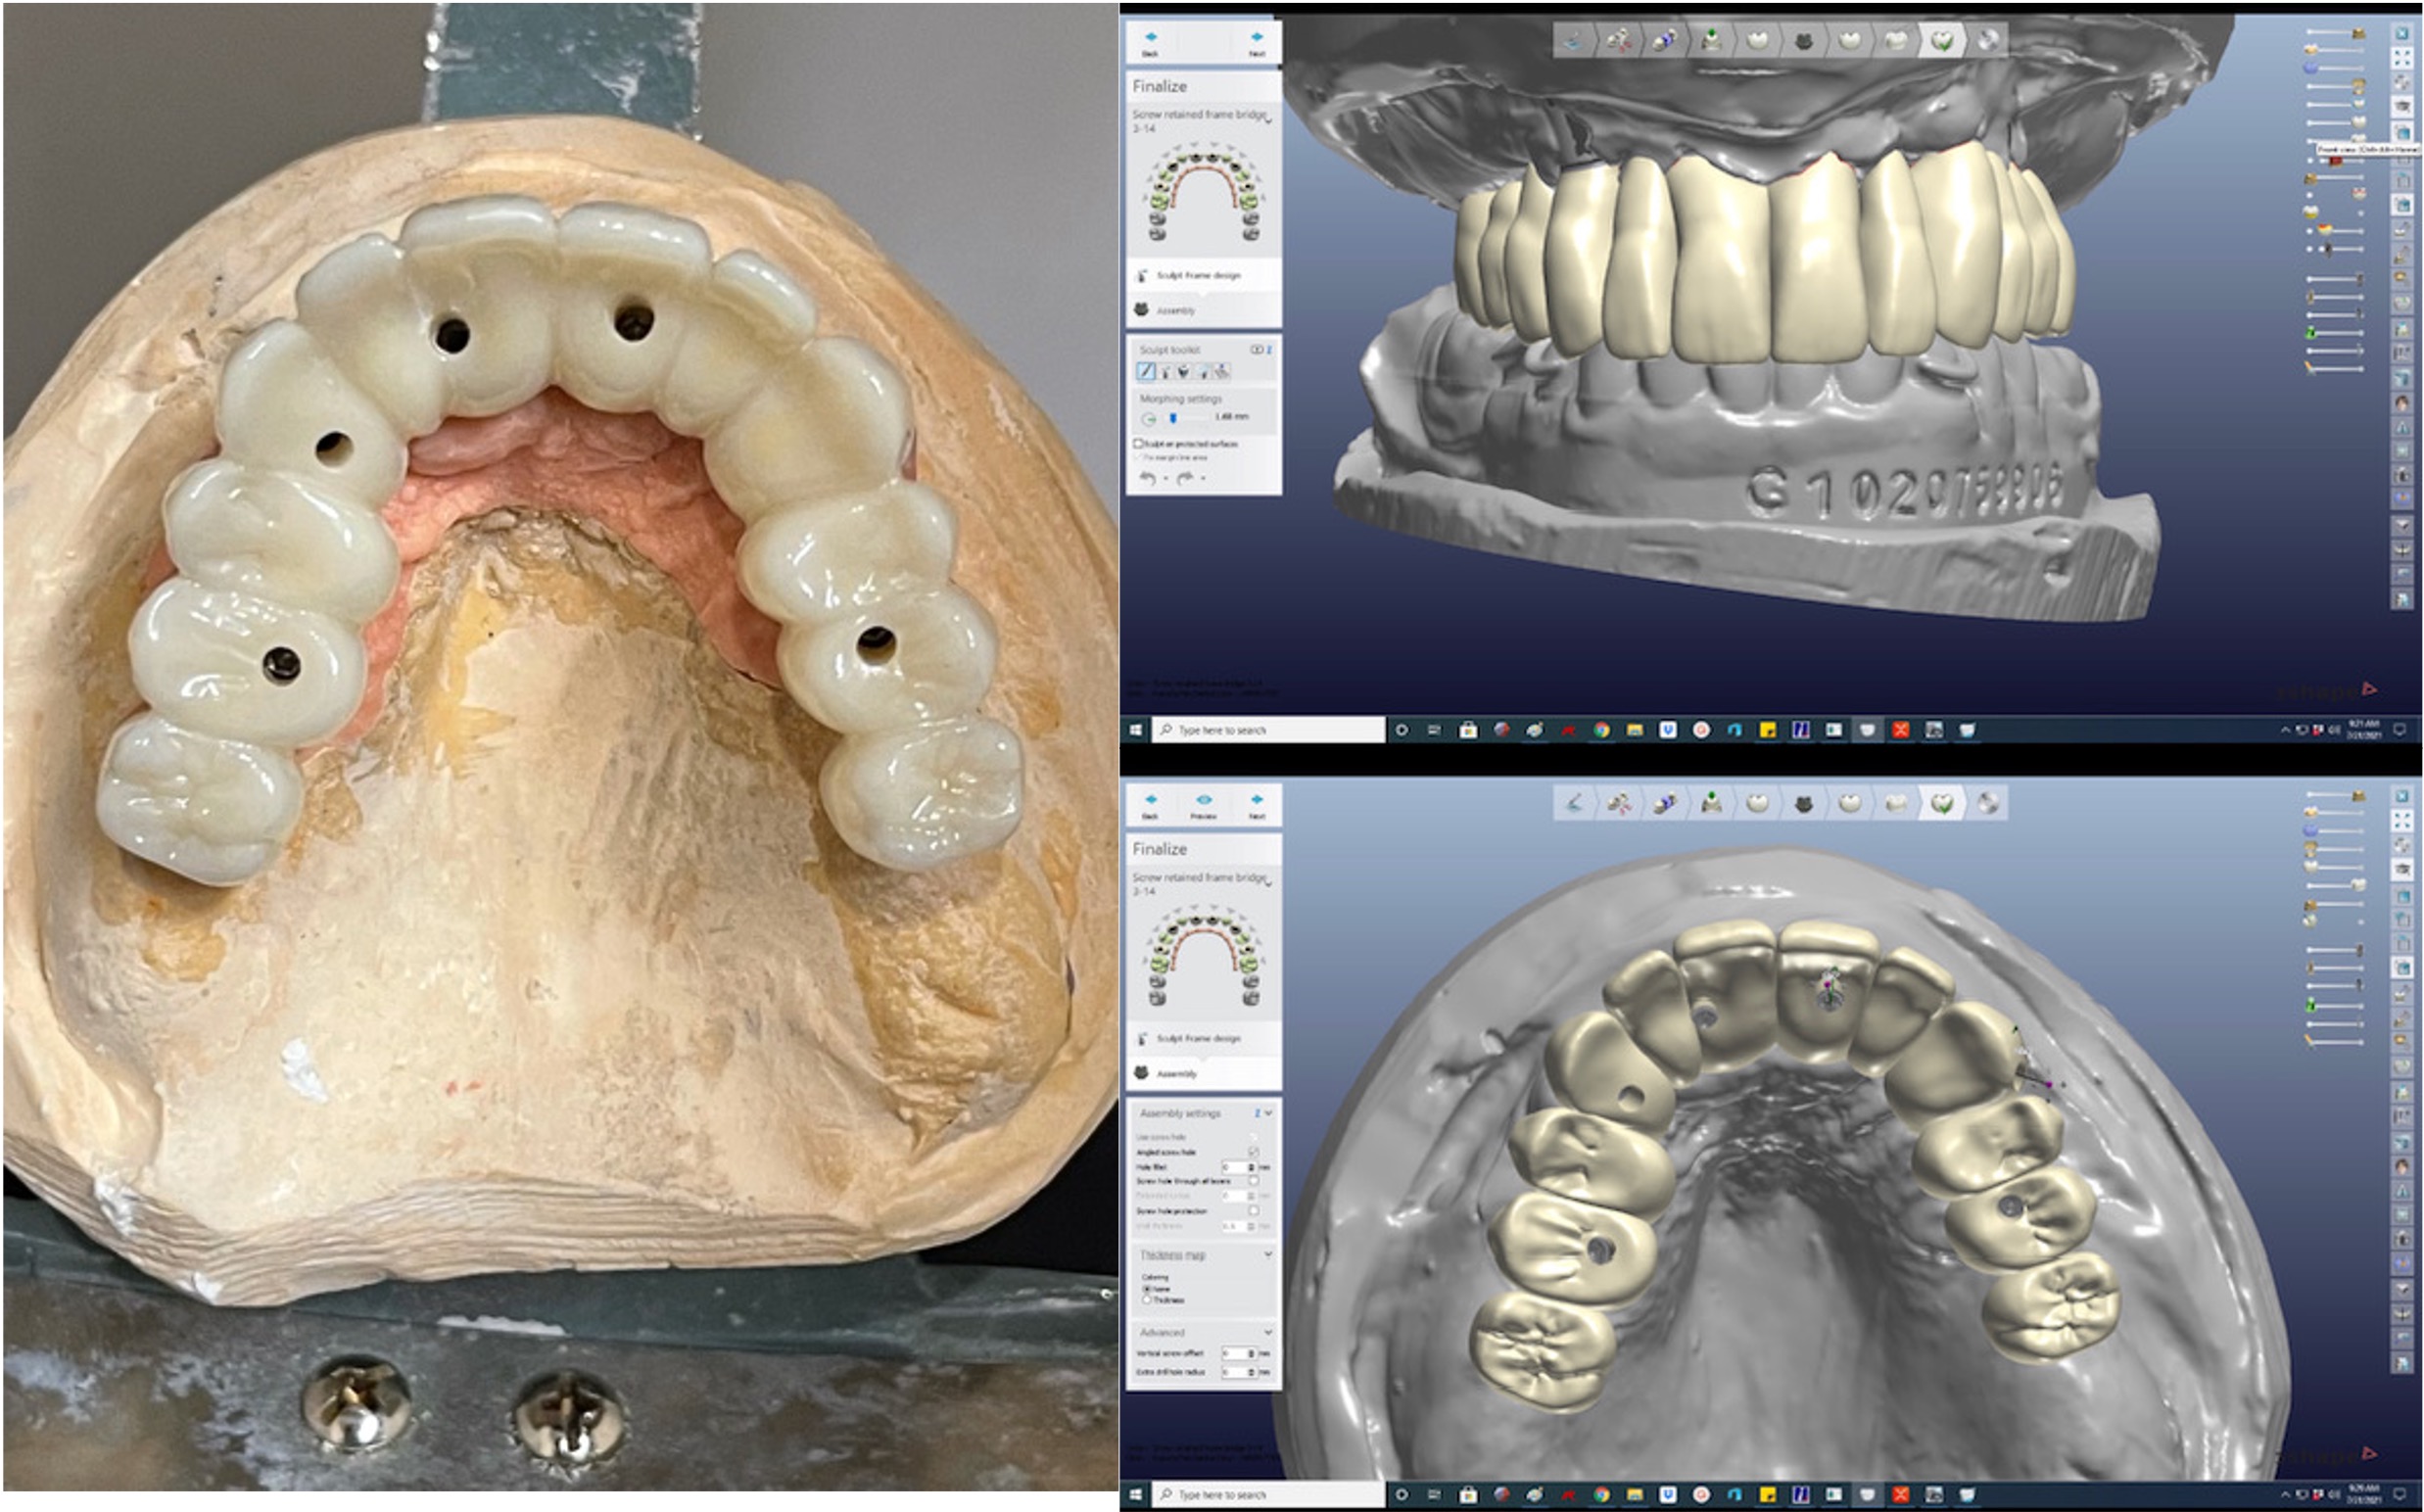Image resolution: width=2424 pixels, height=1512 pixels.
Task: Check Screw hole through all layers
Action: 1254,1181
